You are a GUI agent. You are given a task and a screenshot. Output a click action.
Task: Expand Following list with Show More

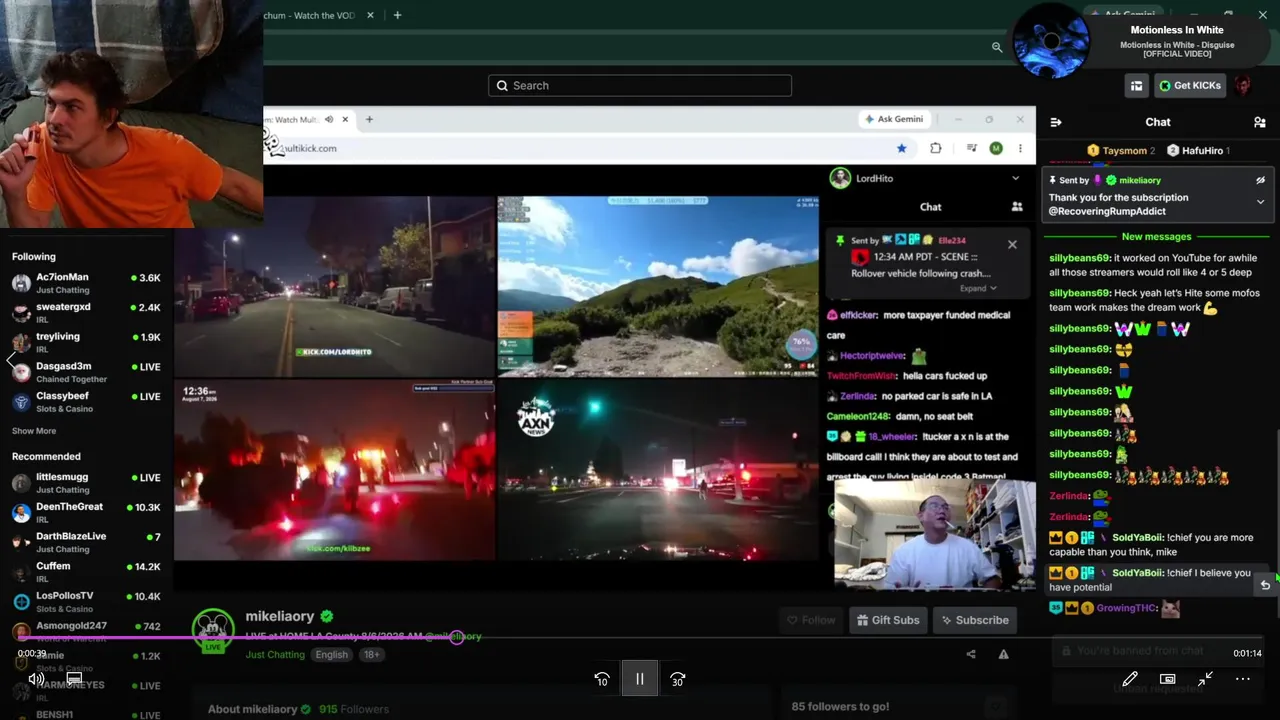(34, 431)
